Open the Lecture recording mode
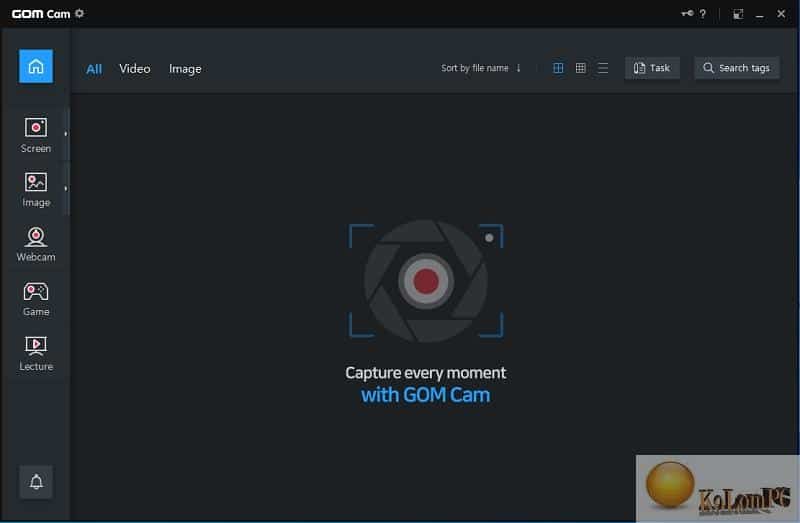The width and height of the screenshot is (800, 523). tap(36, 353)
